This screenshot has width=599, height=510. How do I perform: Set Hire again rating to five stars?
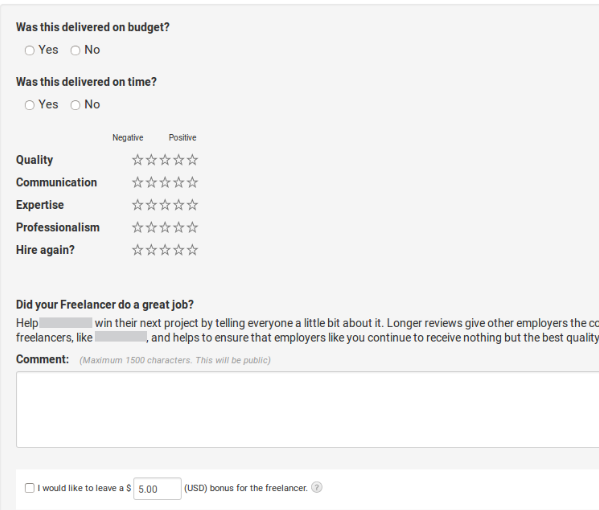click(x=193, y=250)
